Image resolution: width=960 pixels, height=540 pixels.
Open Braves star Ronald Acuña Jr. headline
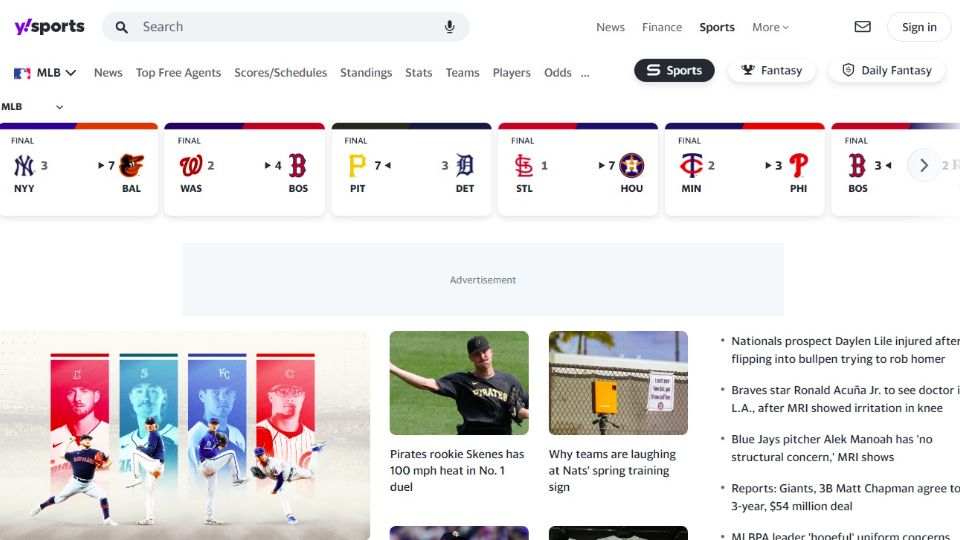coord(844,399)
